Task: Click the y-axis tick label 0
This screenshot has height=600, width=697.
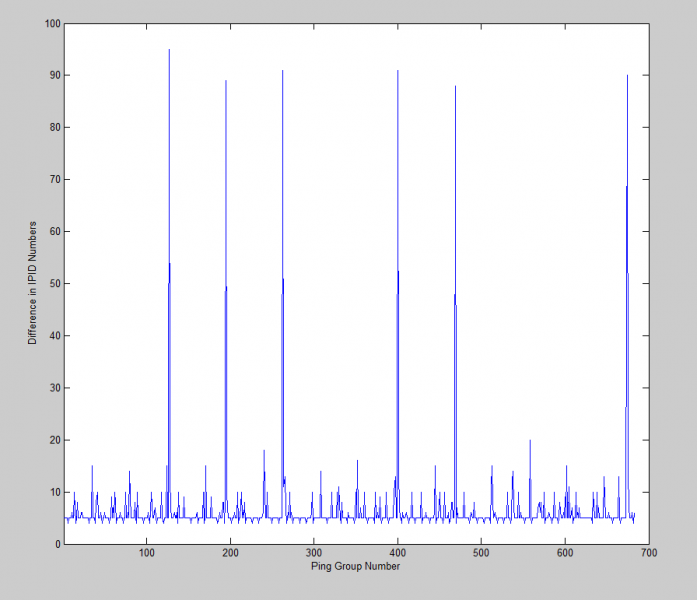Action: [57, 544]
